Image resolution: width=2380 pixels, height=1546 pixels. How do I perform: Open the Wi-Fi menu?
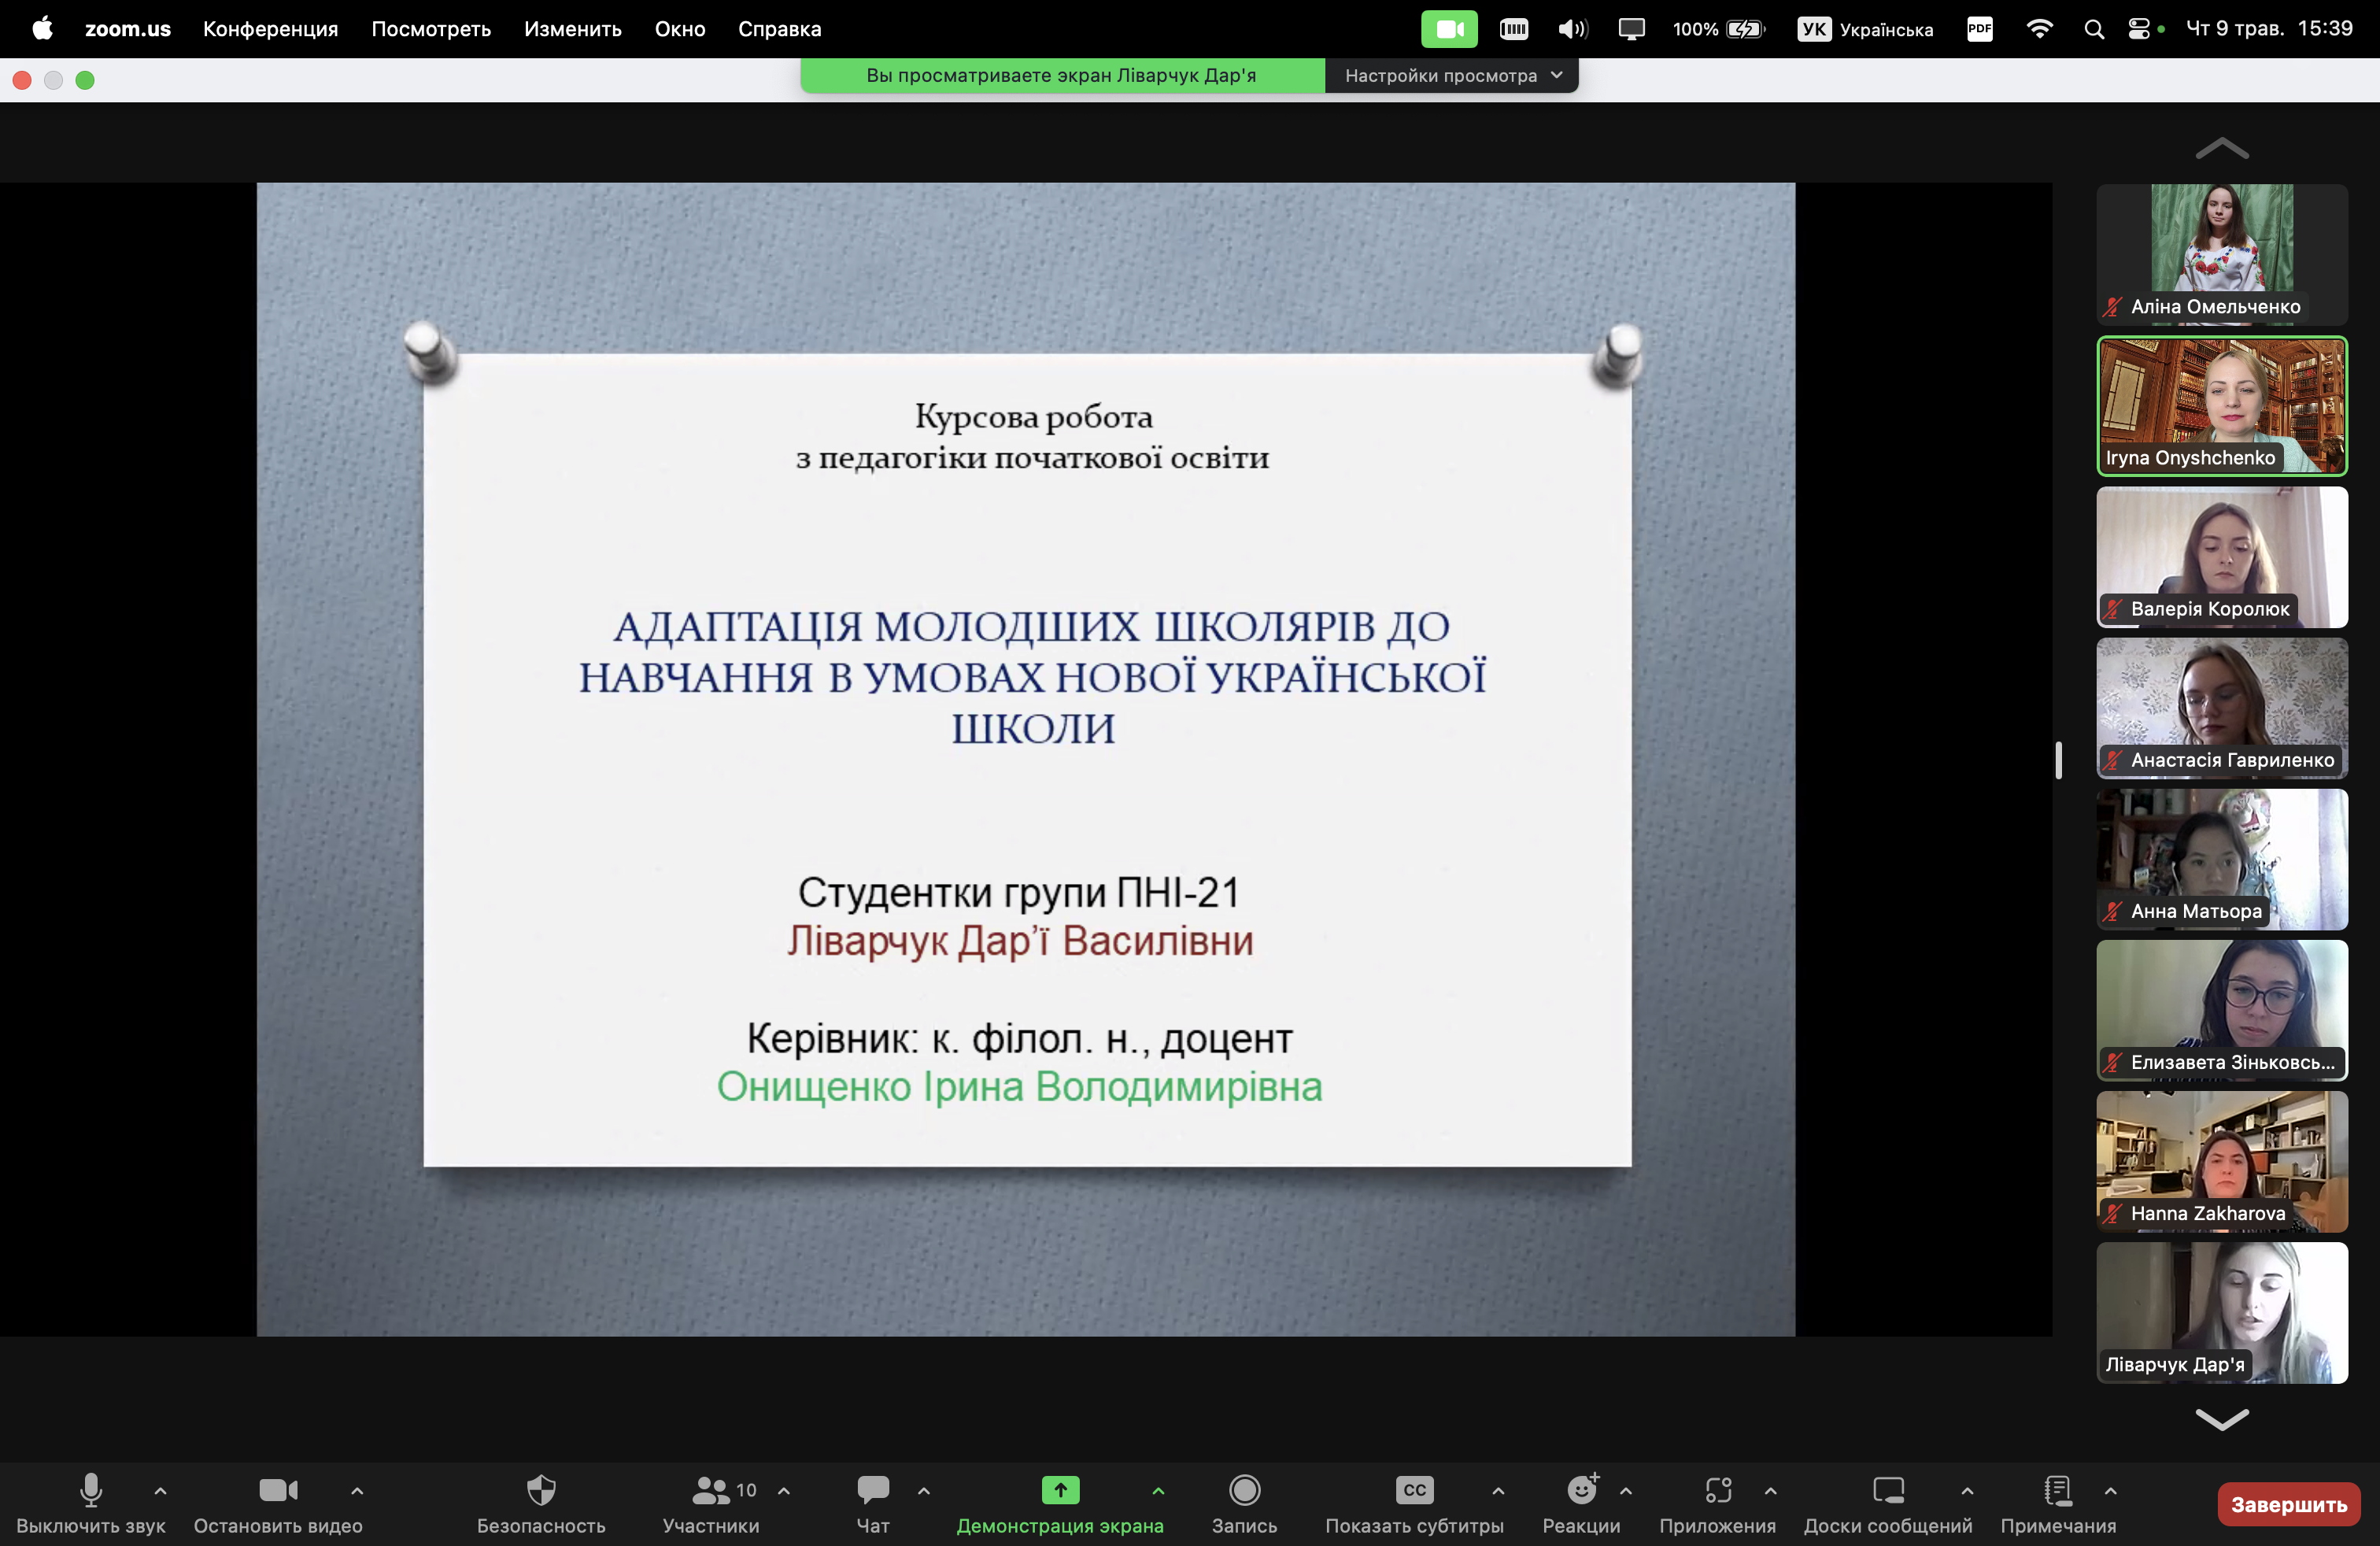[x=2039, y=28]
